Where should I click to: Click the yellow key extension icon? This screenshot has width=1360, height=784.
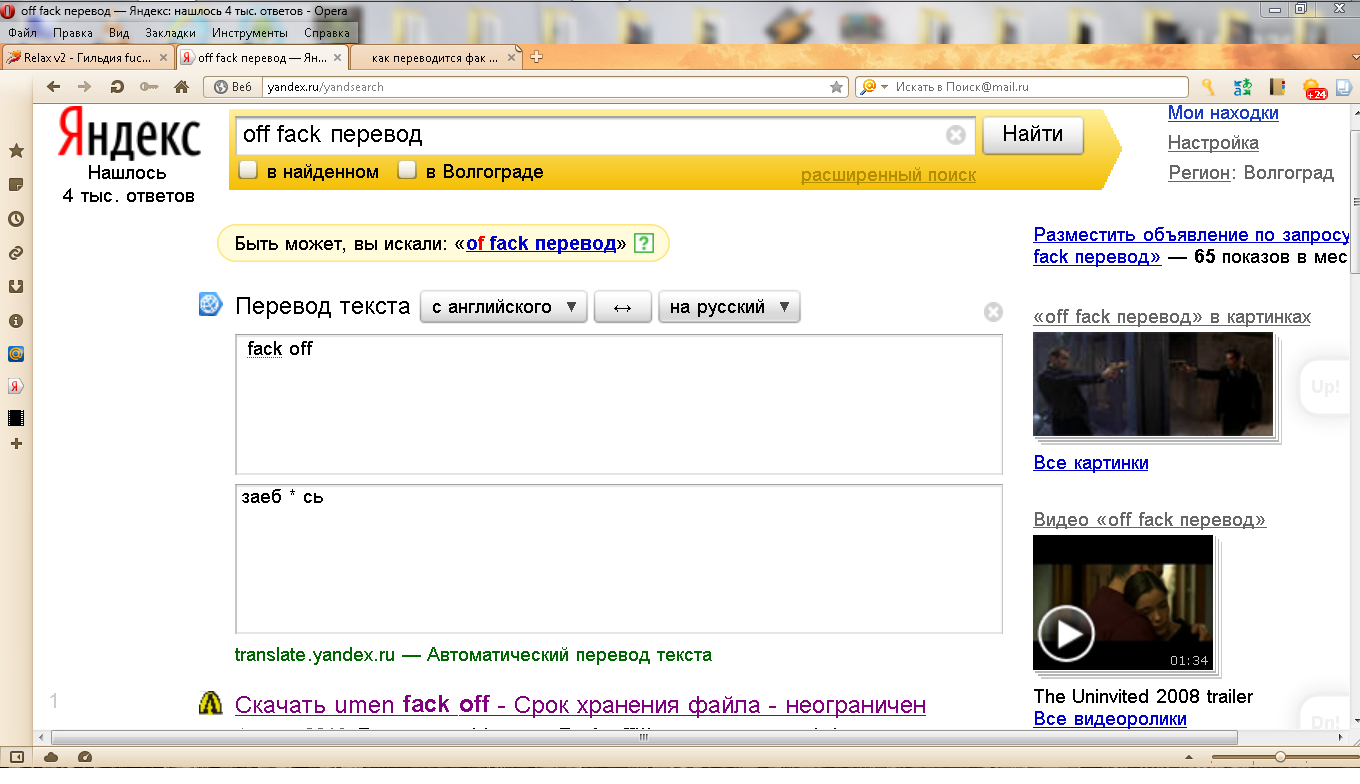(x=1208, y=87)
